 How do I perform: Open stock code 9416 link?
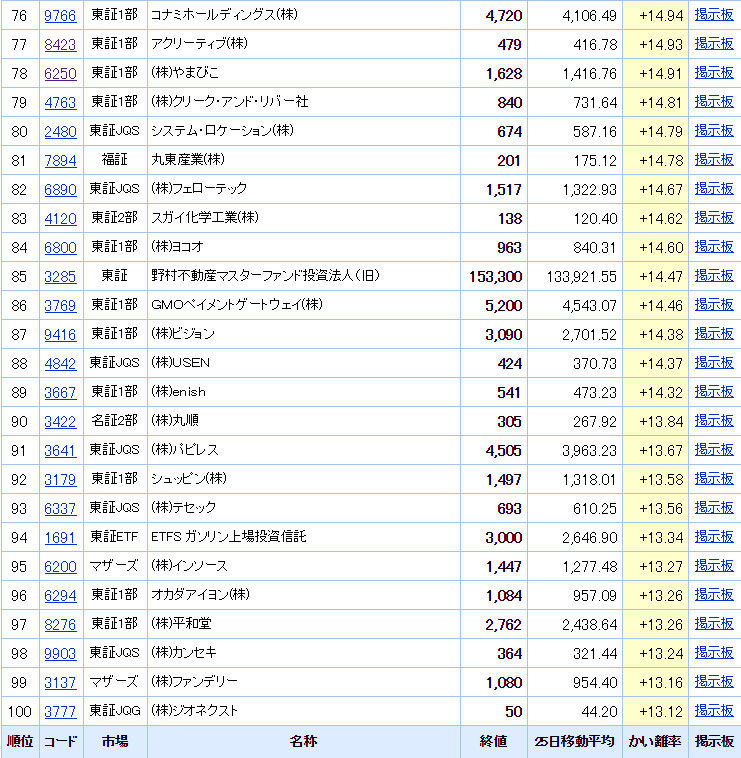pos(60,335)
